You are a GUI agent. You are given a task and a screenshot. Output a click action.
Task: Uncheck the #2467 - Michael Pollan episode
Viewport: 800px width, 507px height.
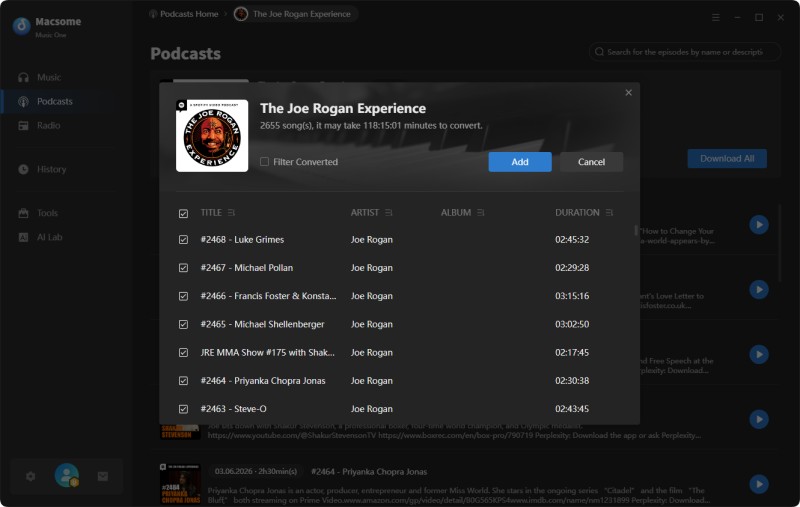[x=183, y=268]
